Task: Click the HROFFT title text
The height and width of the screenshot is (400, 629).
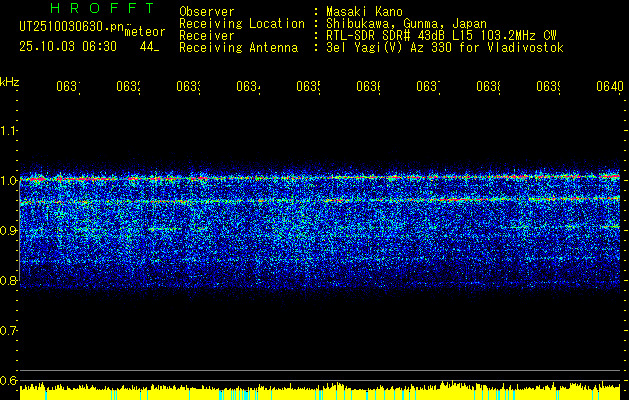Action: tap(102, 8)
